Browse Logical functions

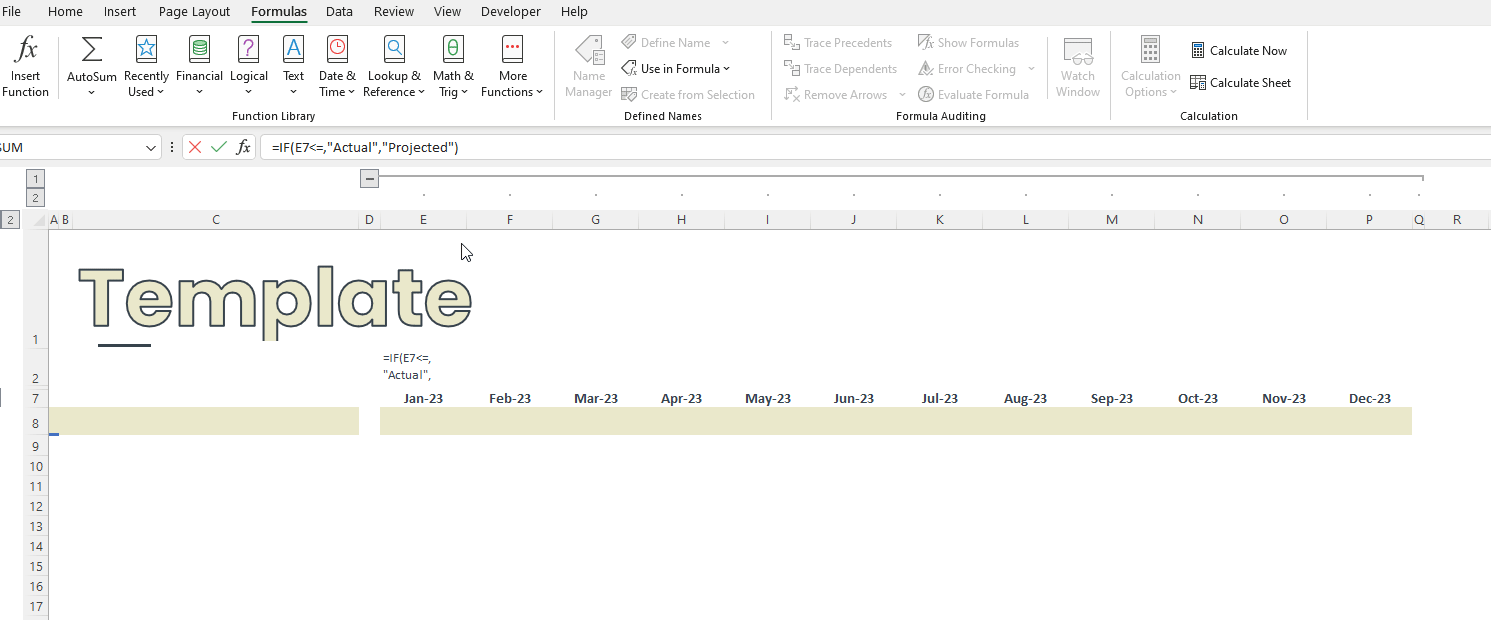pos(248,65)
